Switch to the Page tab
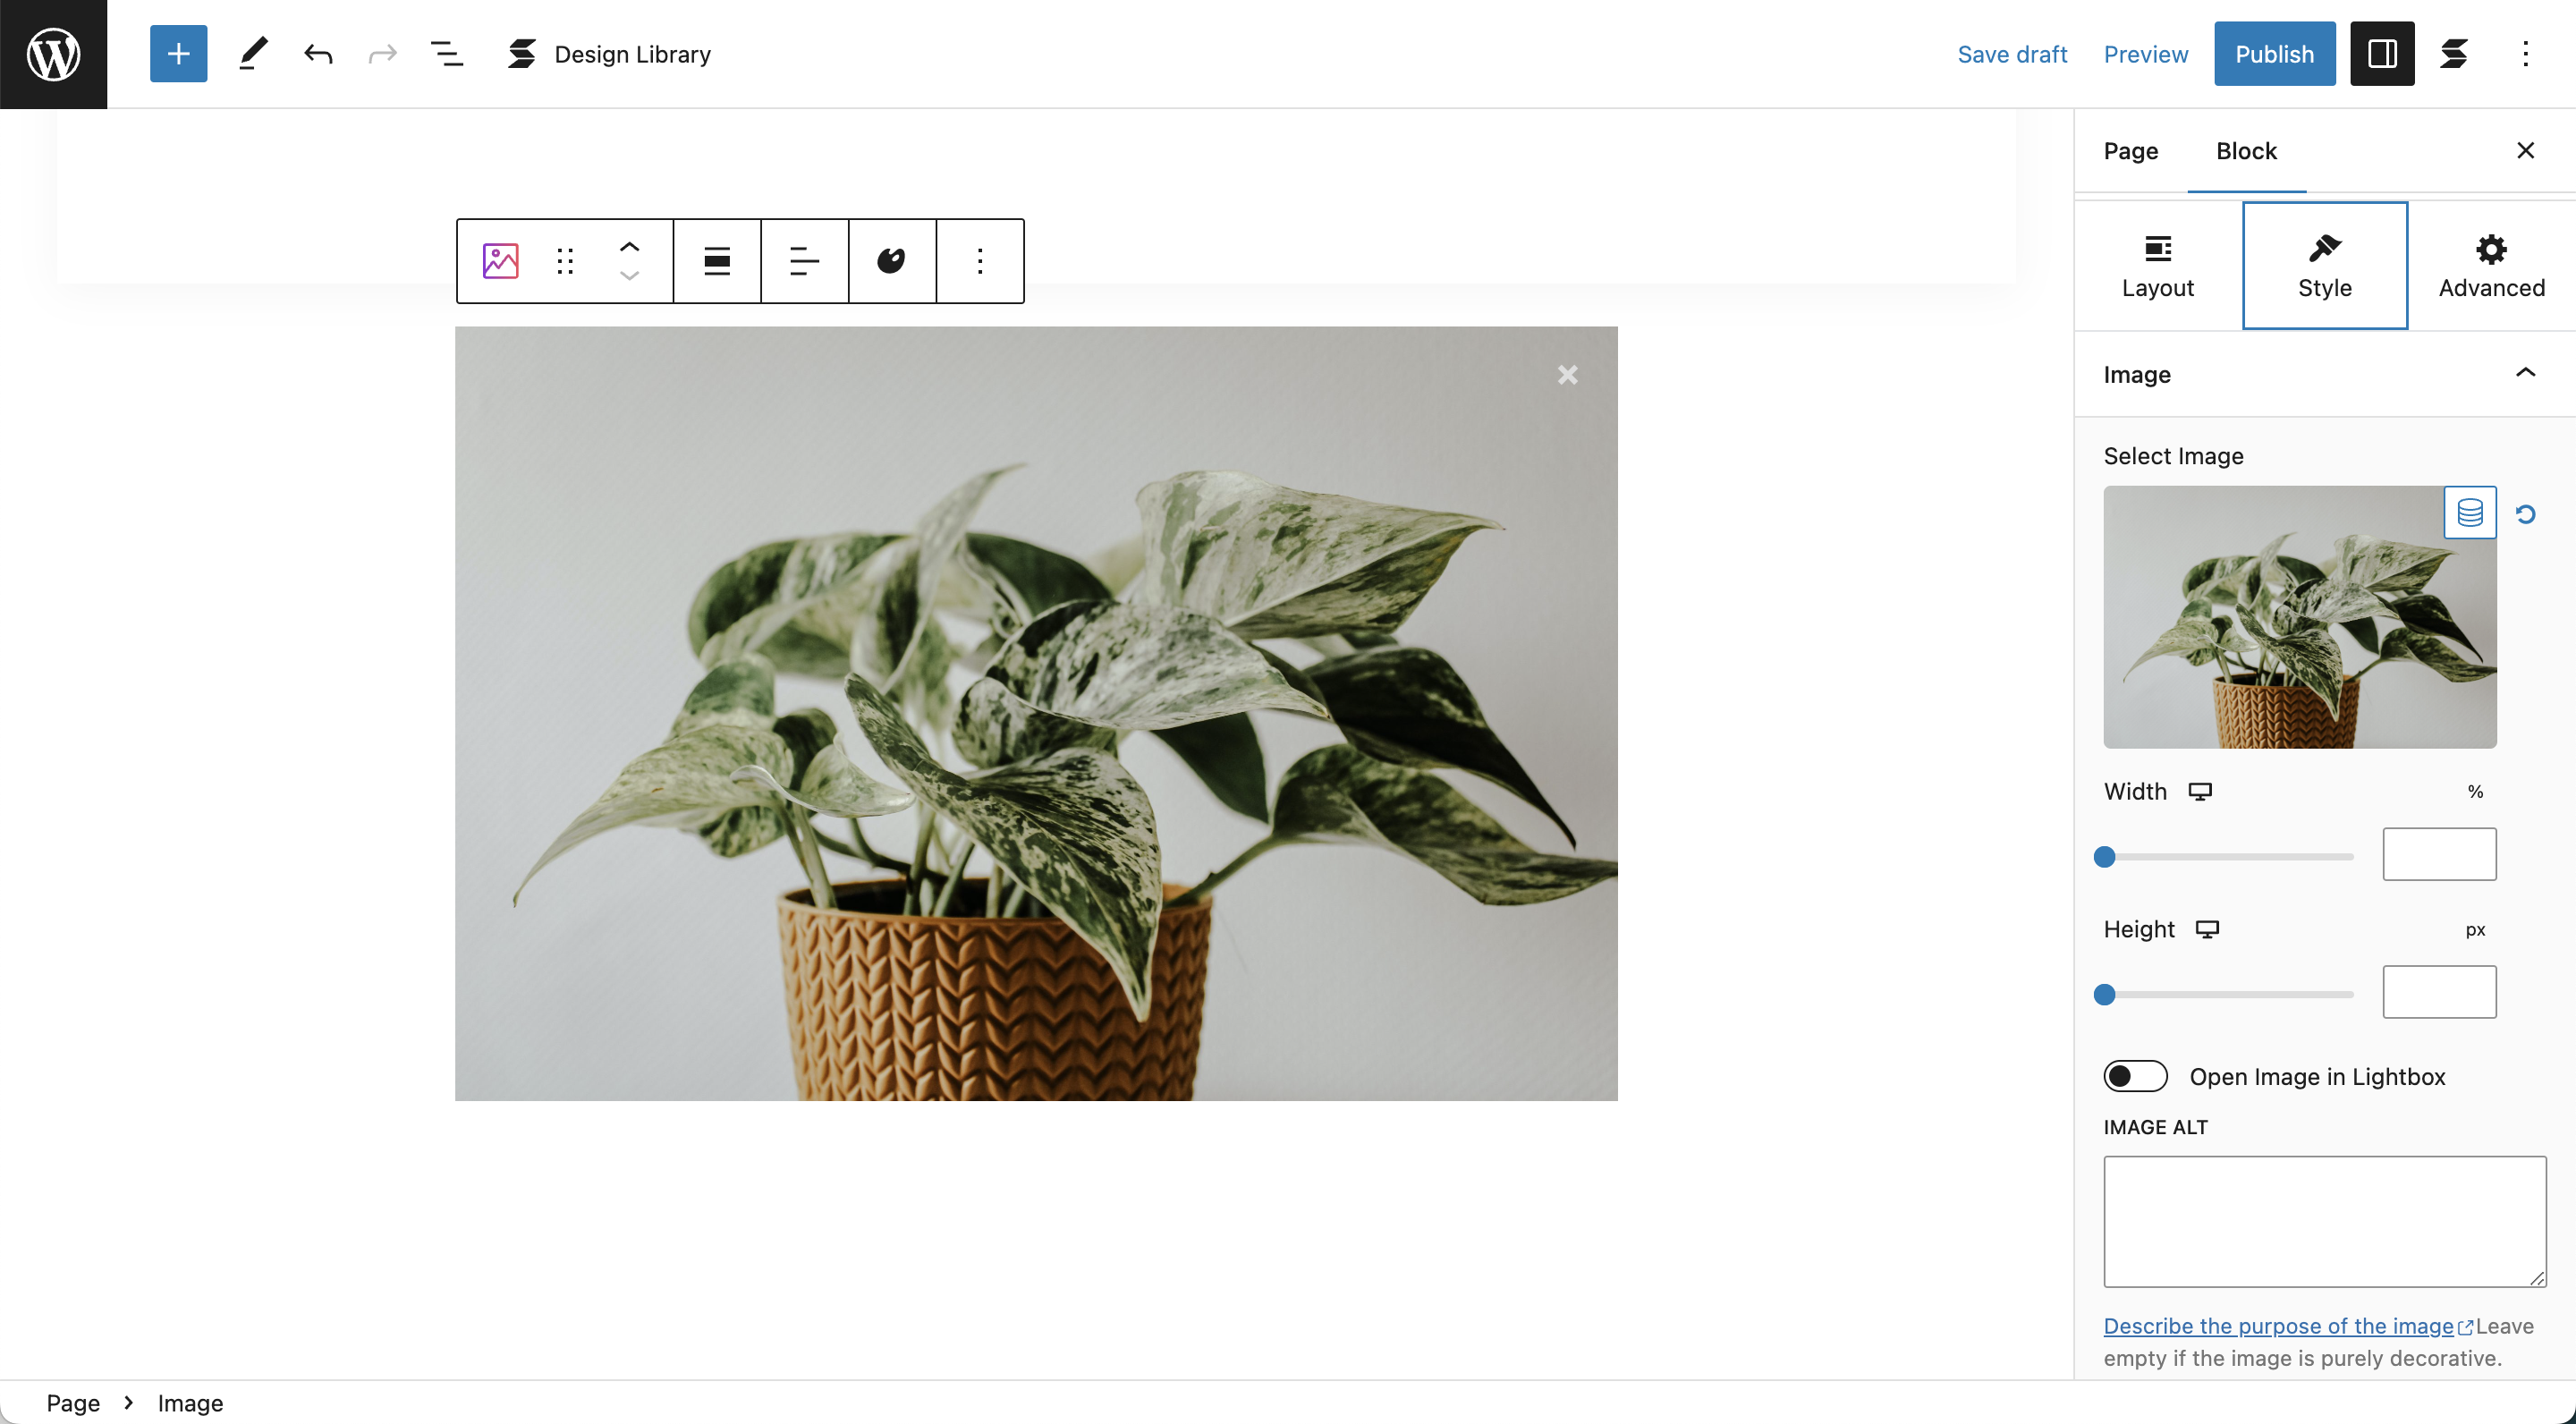This screenshot has height=1424, width=2576. (2131, 151)
